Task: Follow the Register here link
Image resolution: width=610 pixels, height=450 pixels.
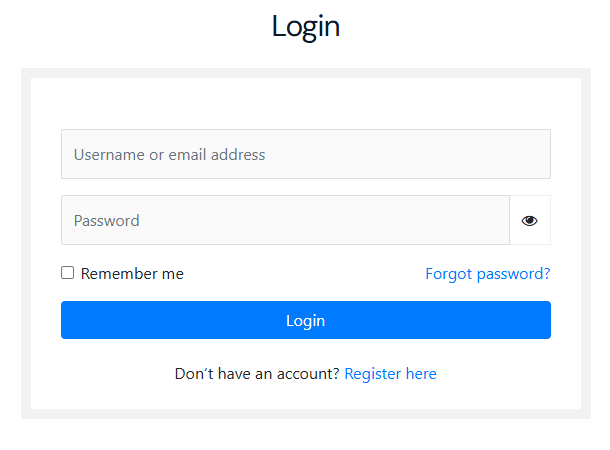Action: coord(390,374)
